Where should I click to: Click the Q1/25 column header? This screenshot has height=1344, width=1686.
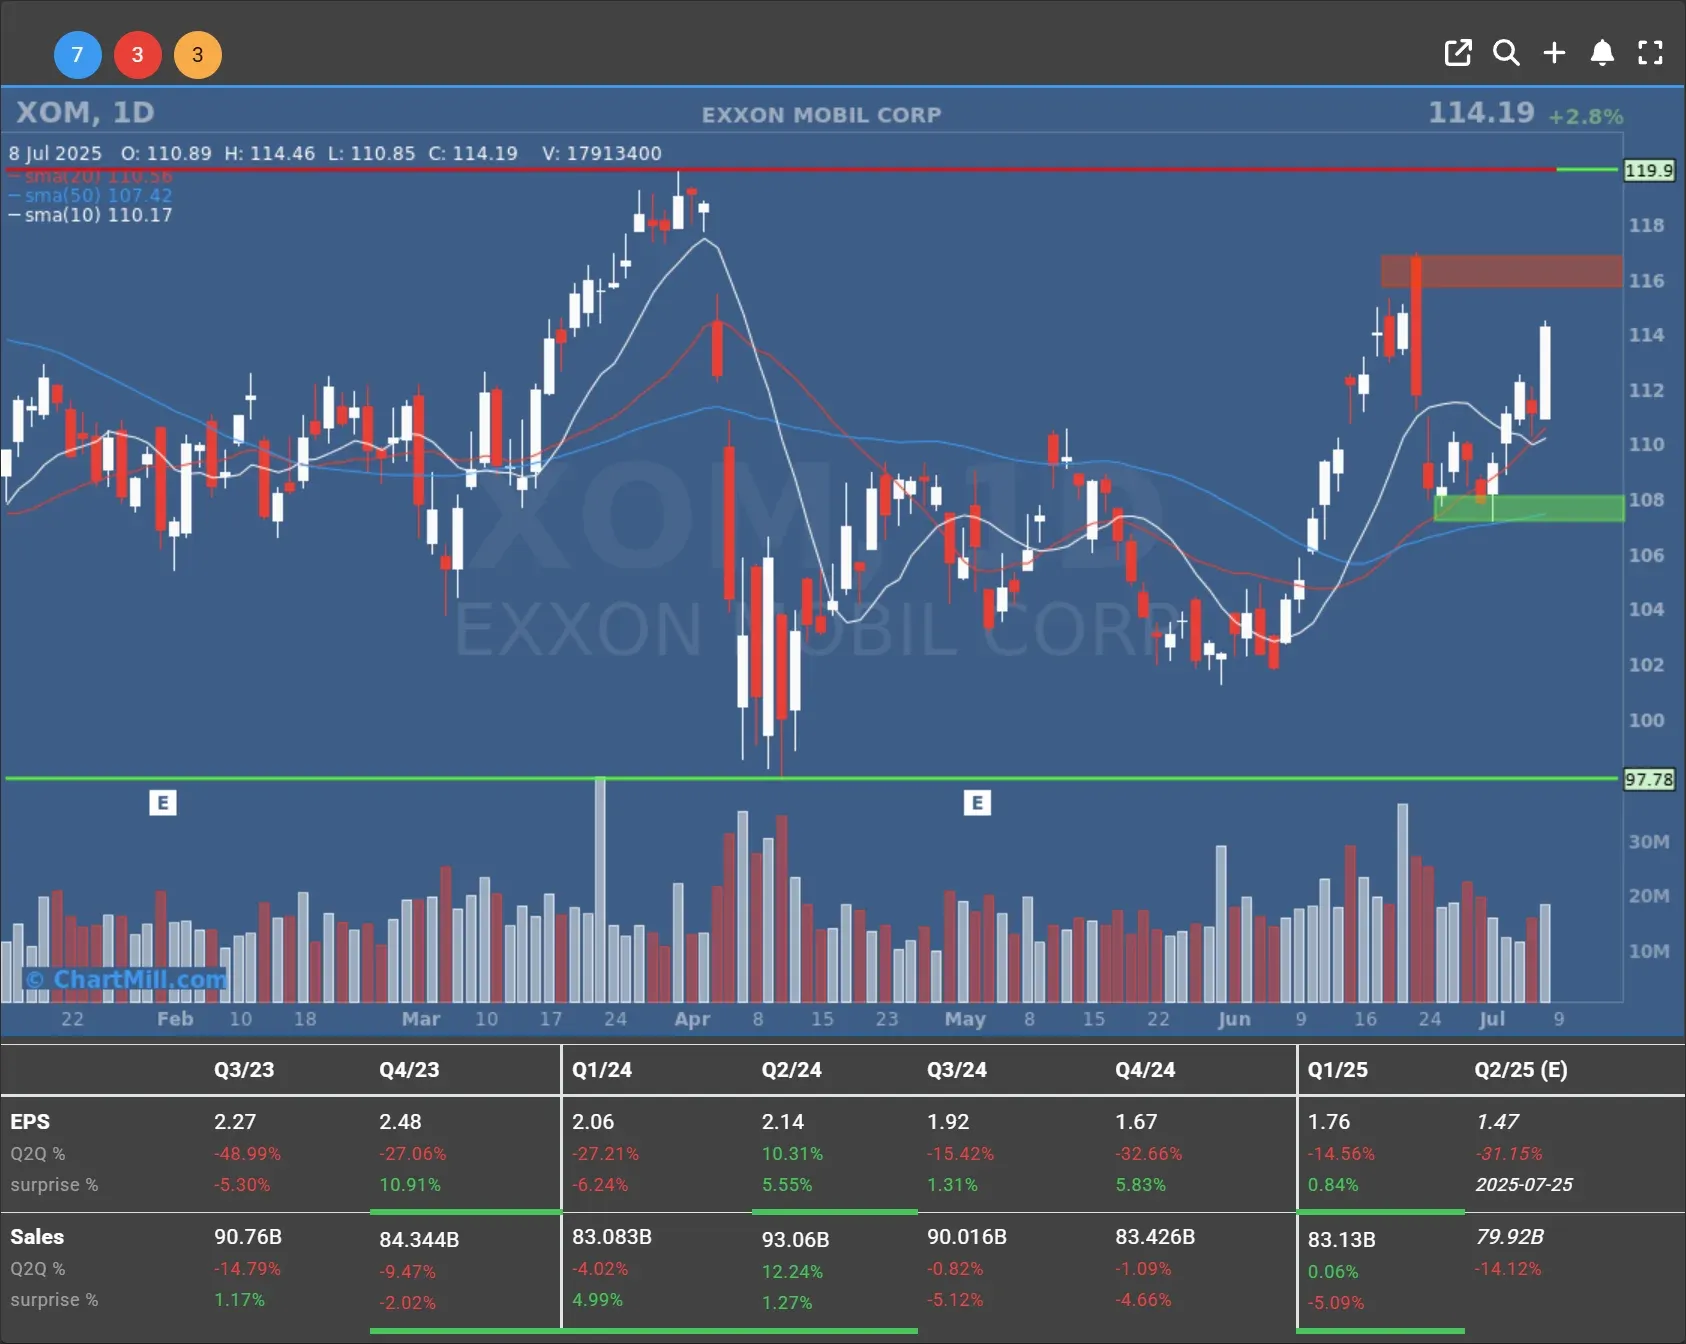coord(1338,1069)
